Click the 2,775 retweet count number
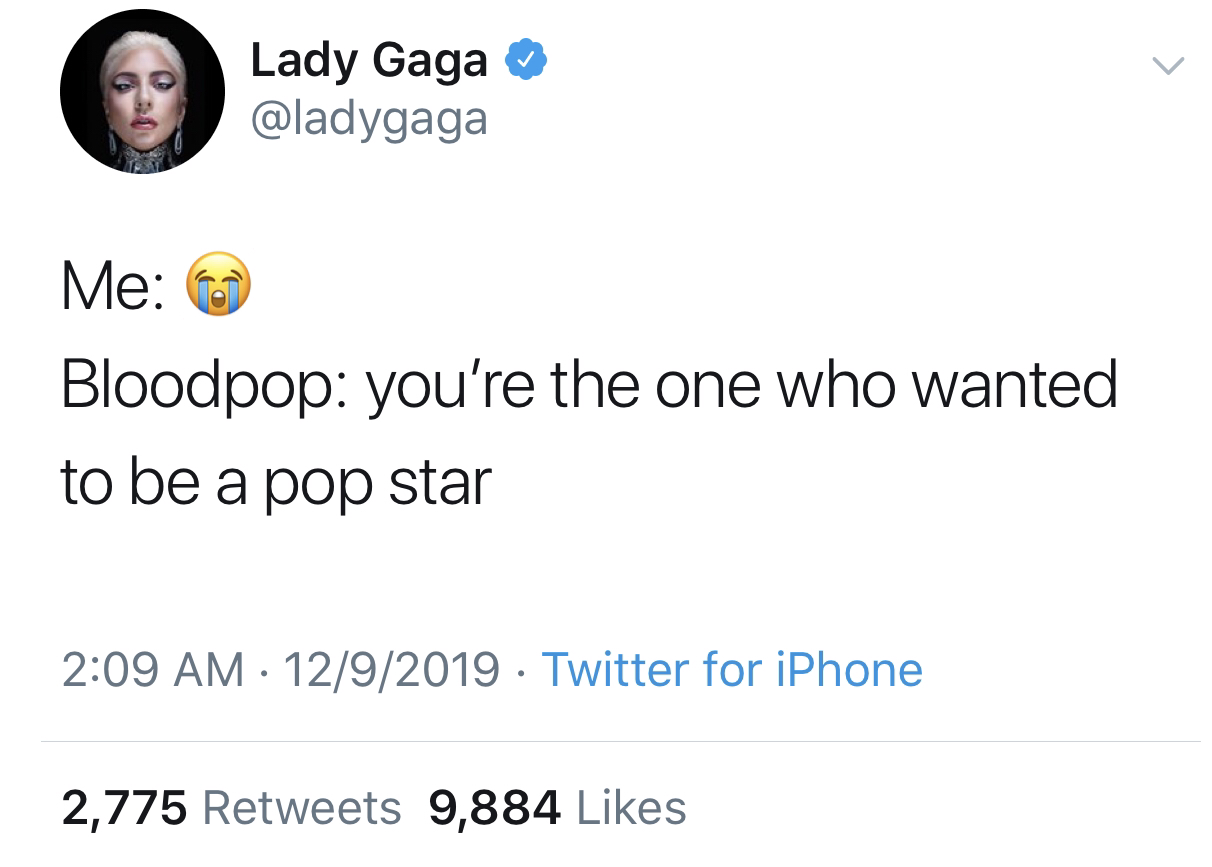The height and width of the screenshot is (867, 1212). click(124, 808)
